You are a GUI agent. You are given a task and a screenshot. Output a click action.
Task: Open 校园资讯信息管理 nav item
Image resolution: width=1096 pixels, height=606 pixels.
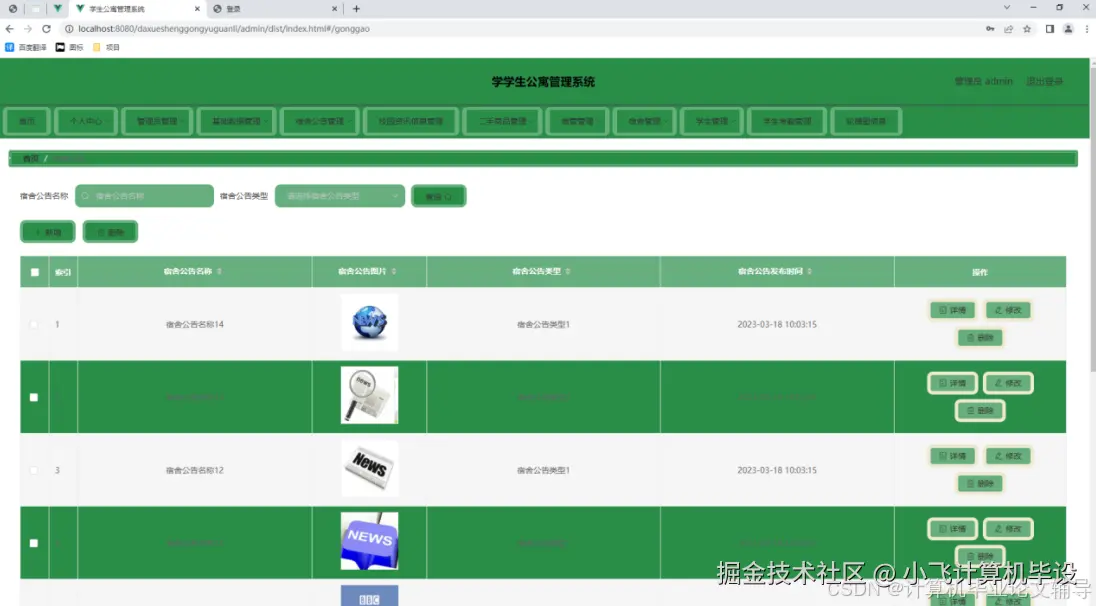(x=411, y=122)
